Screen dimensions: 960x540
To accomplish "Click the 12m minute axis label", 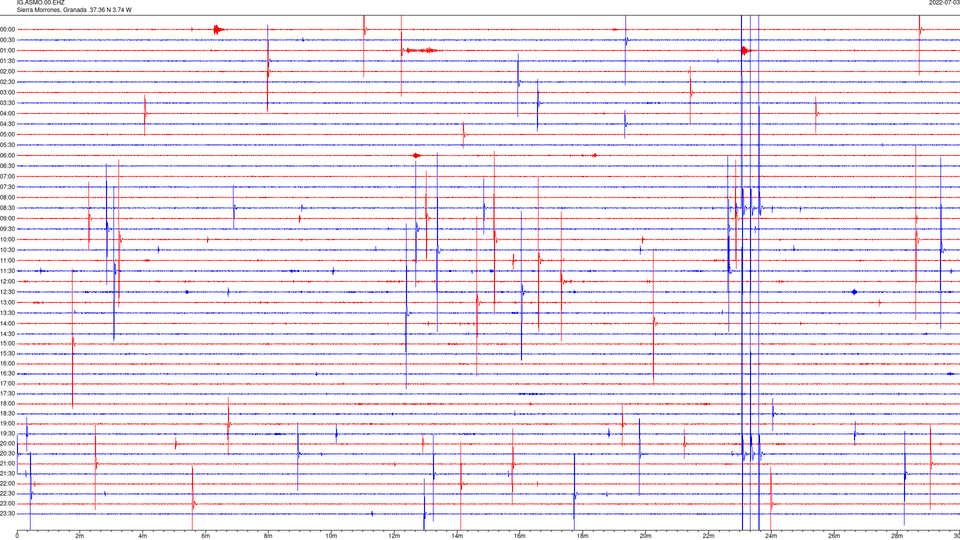I will [394, 536].
